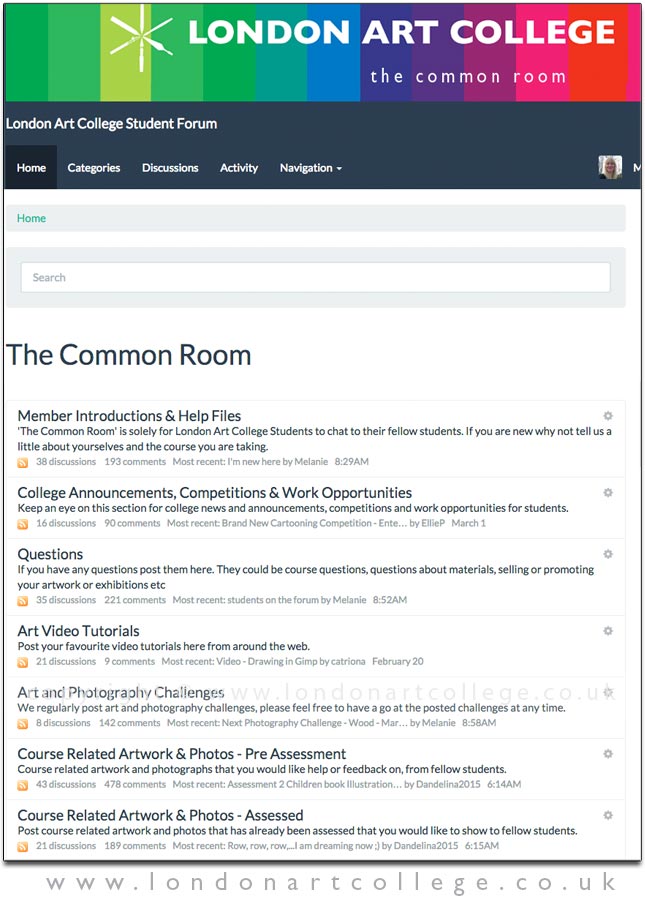The image size is (645, 902).
Task: Open options gear for Member Introductions & Help Files
Action: tap(608, 415)
